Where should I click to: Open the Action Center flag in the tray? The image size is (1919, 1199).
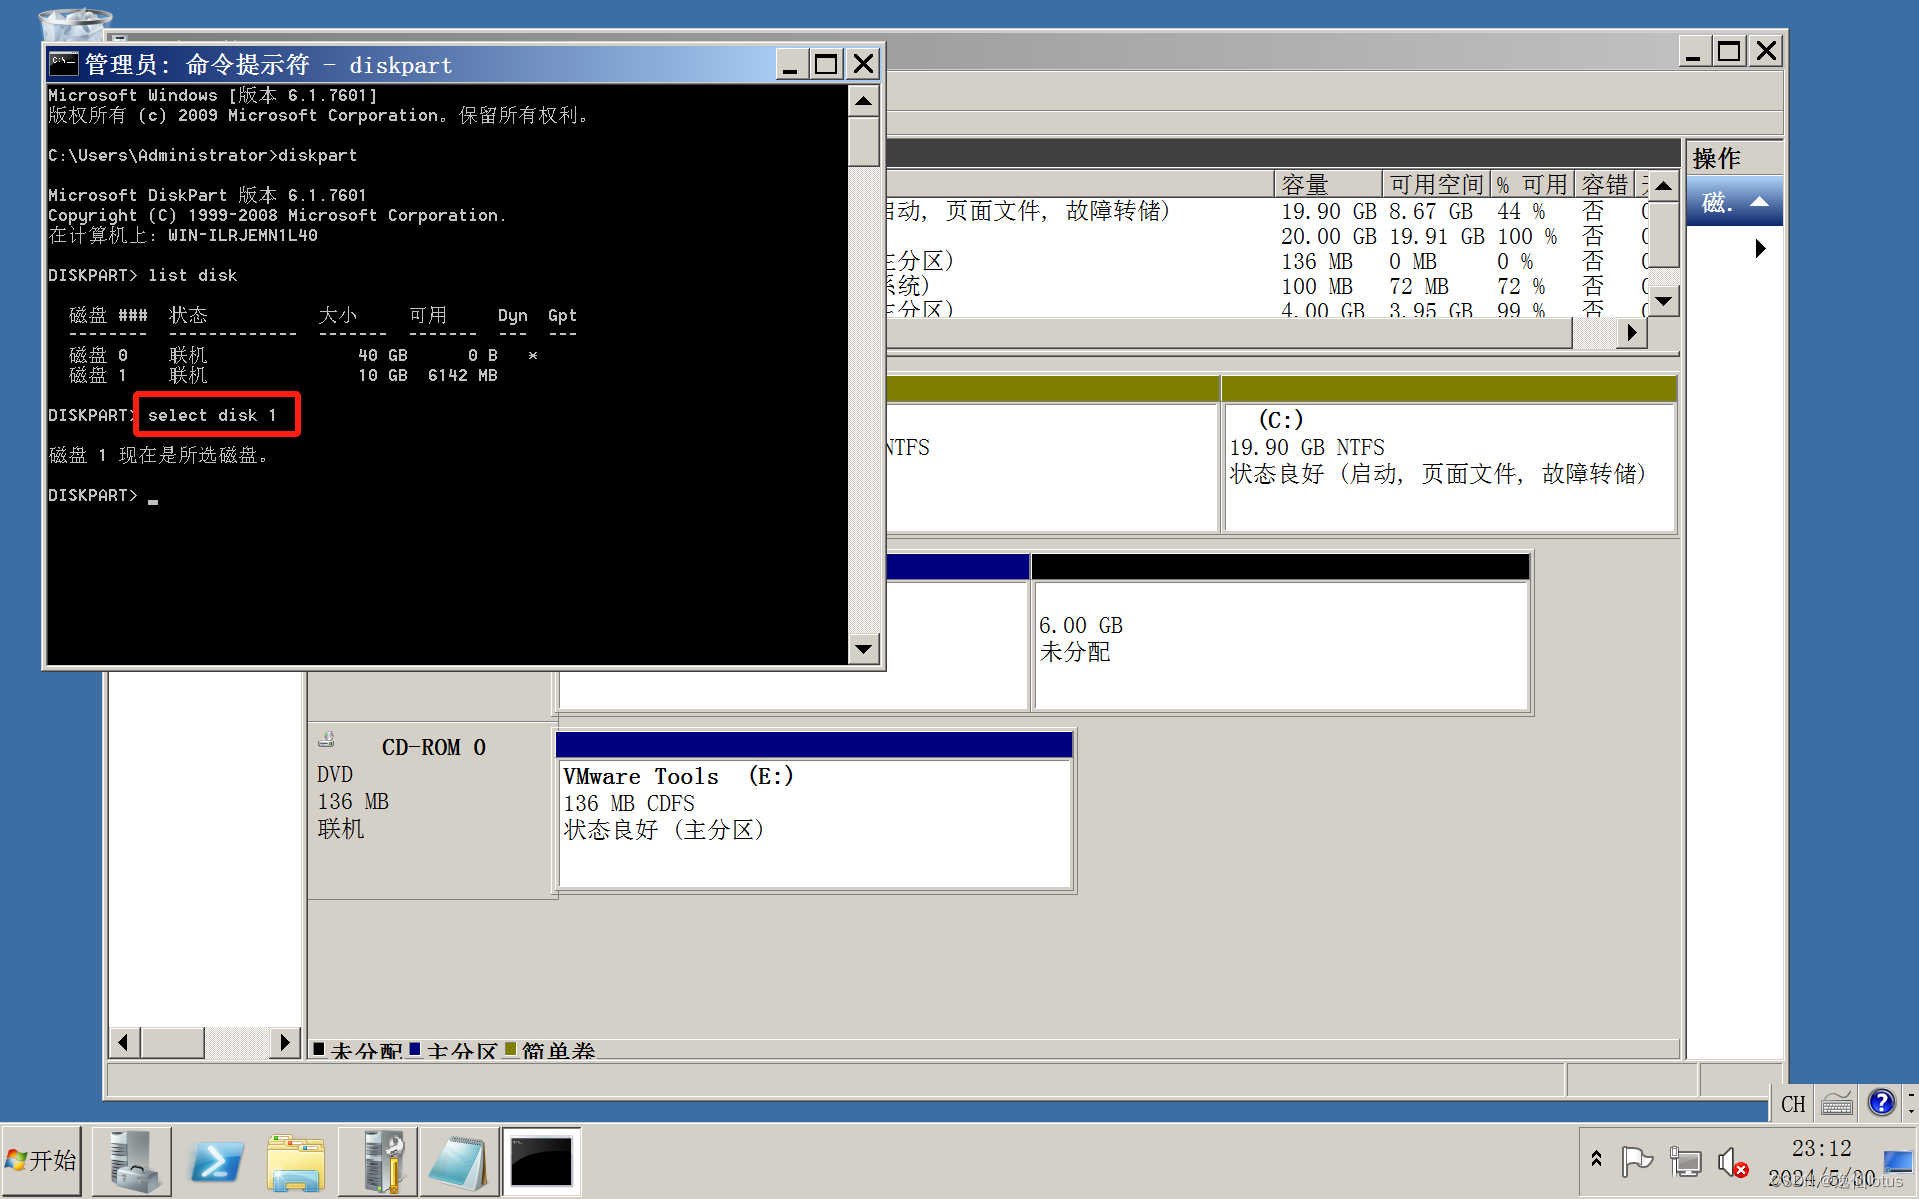click(x=1638, y=1161)
